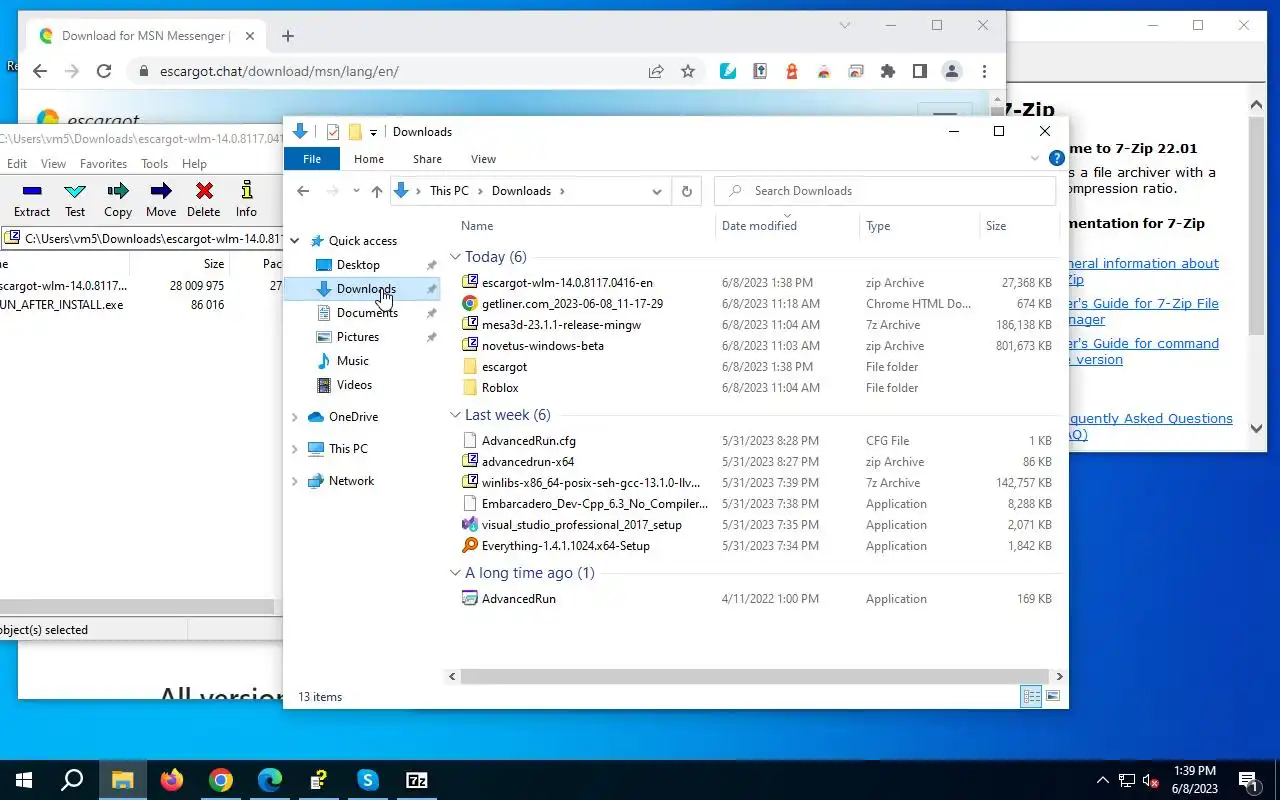The image size is (1280, 800).
Task: Click the Properties icon in Explorer title bar
Action: click(x=333, y=132)
